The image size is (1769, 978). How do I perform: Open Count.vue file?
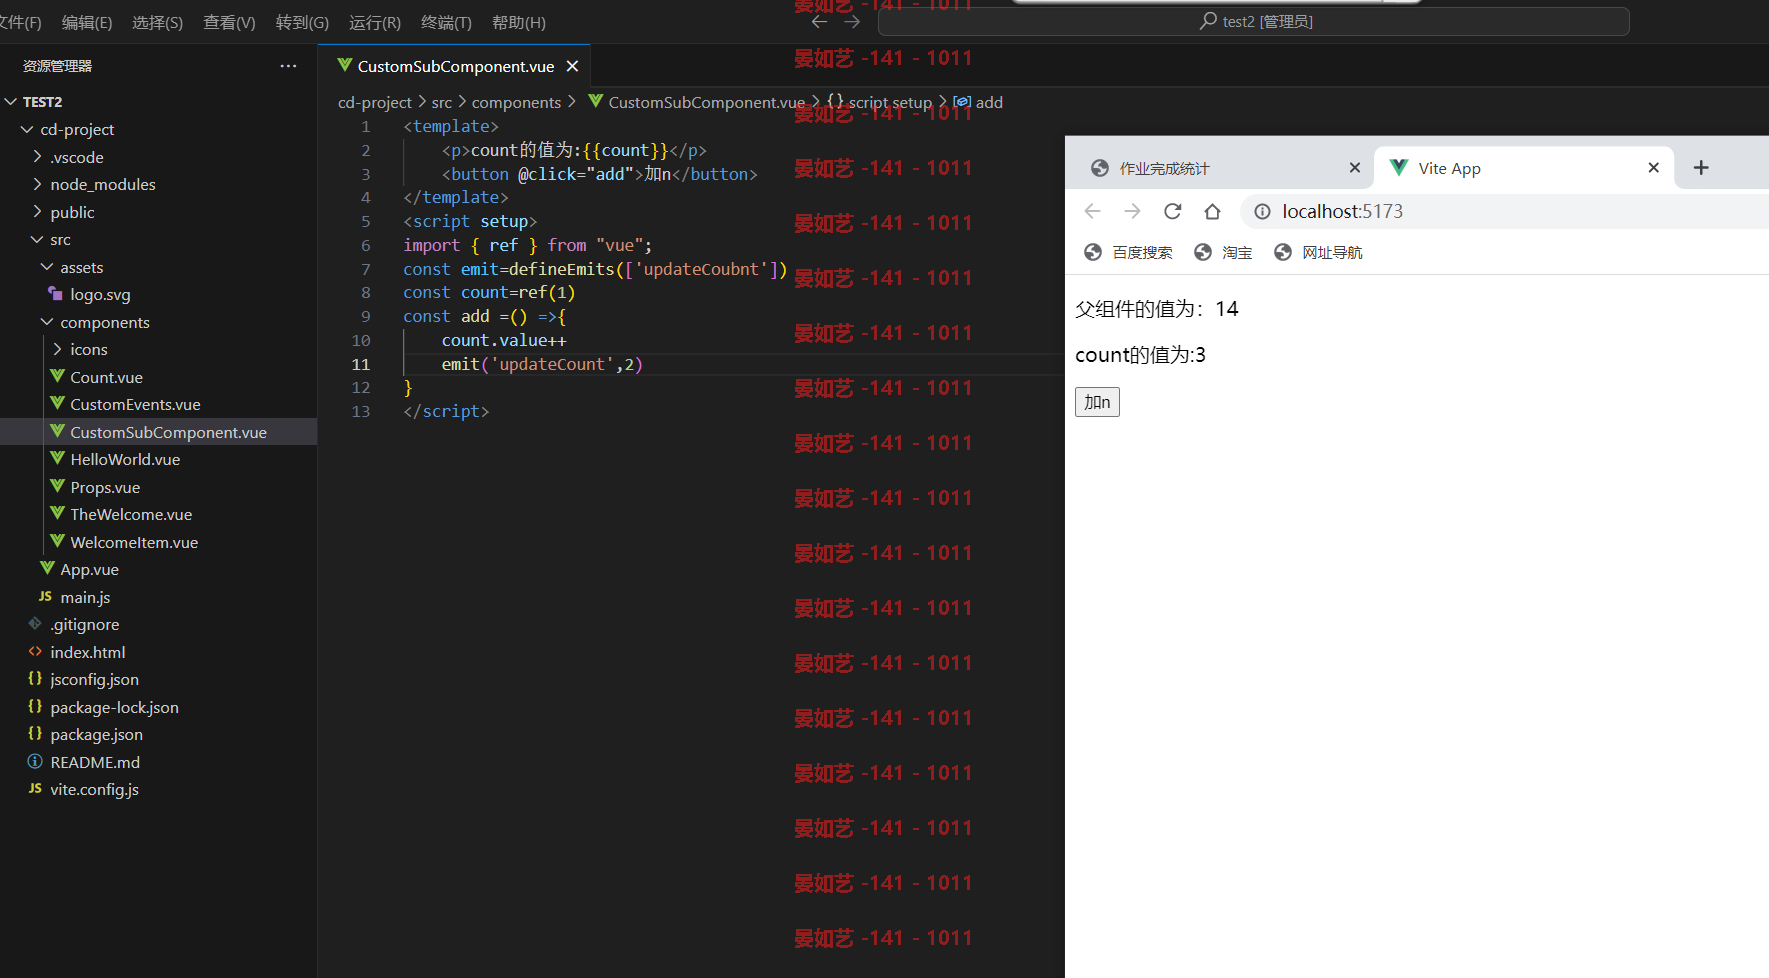click(158, 377)
